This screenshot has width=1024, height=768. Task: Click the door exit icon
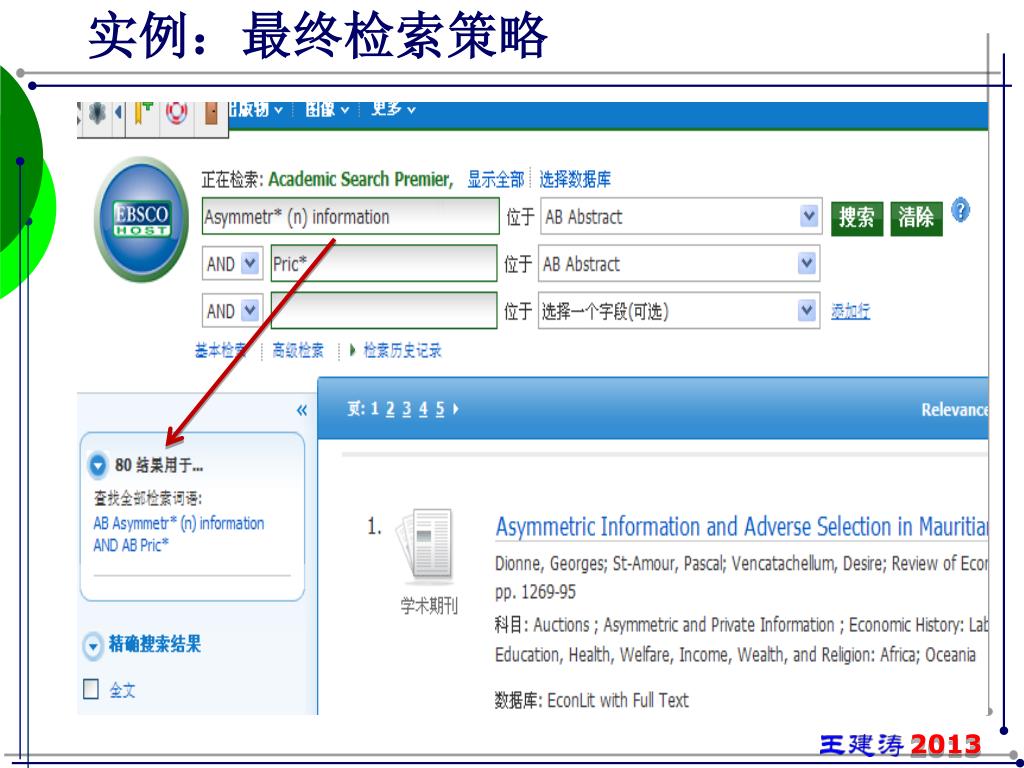coord(211,113)
